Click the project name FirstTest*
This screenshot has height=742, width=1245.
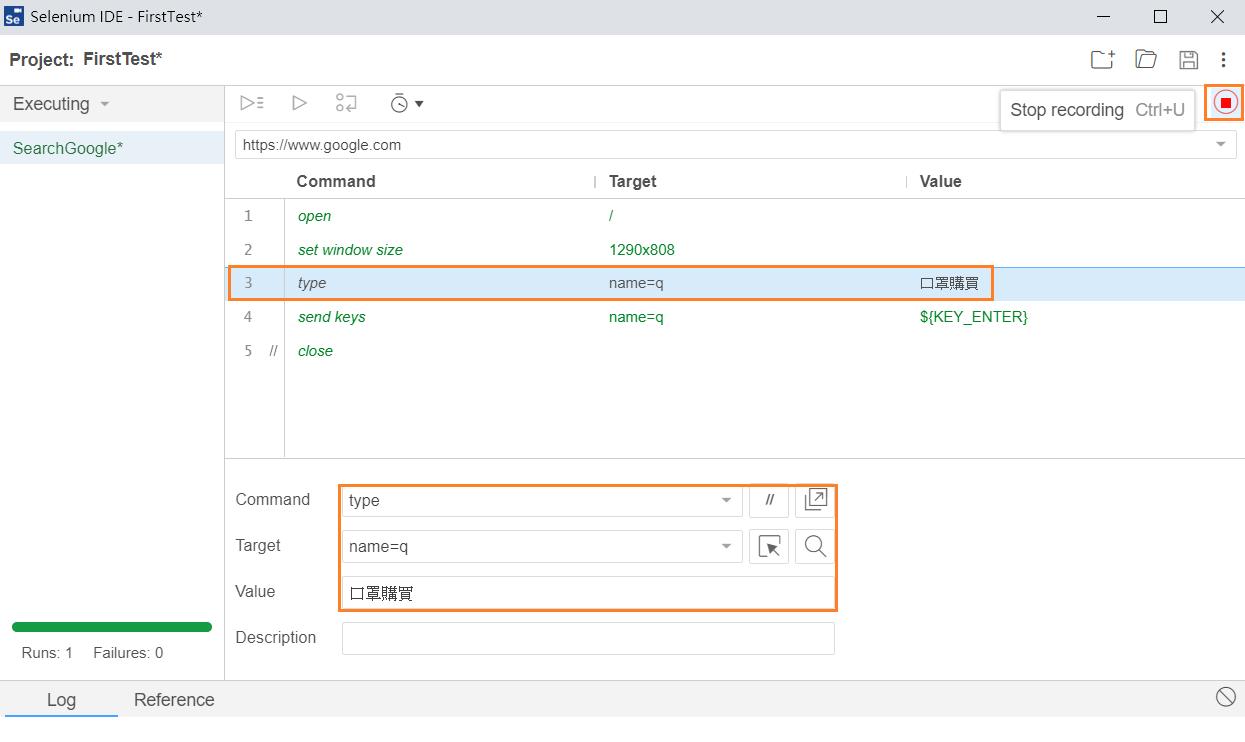click(123, 59)
